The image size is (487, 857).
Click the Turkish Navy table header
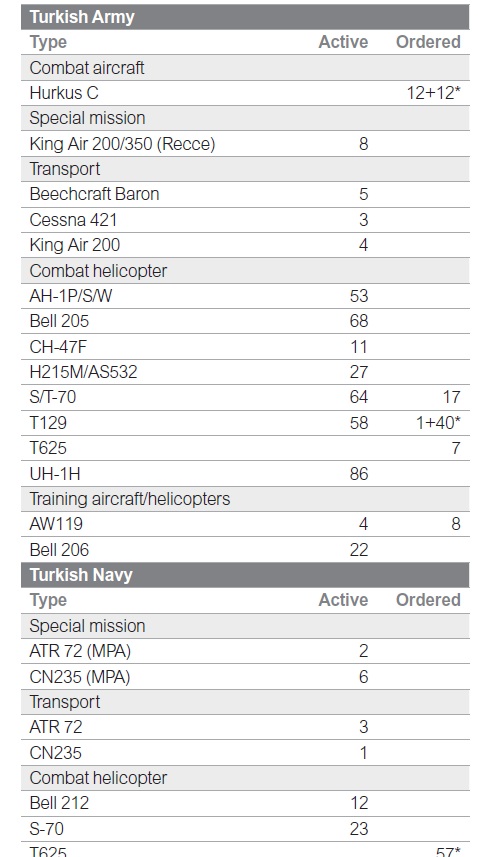point(245,575)
